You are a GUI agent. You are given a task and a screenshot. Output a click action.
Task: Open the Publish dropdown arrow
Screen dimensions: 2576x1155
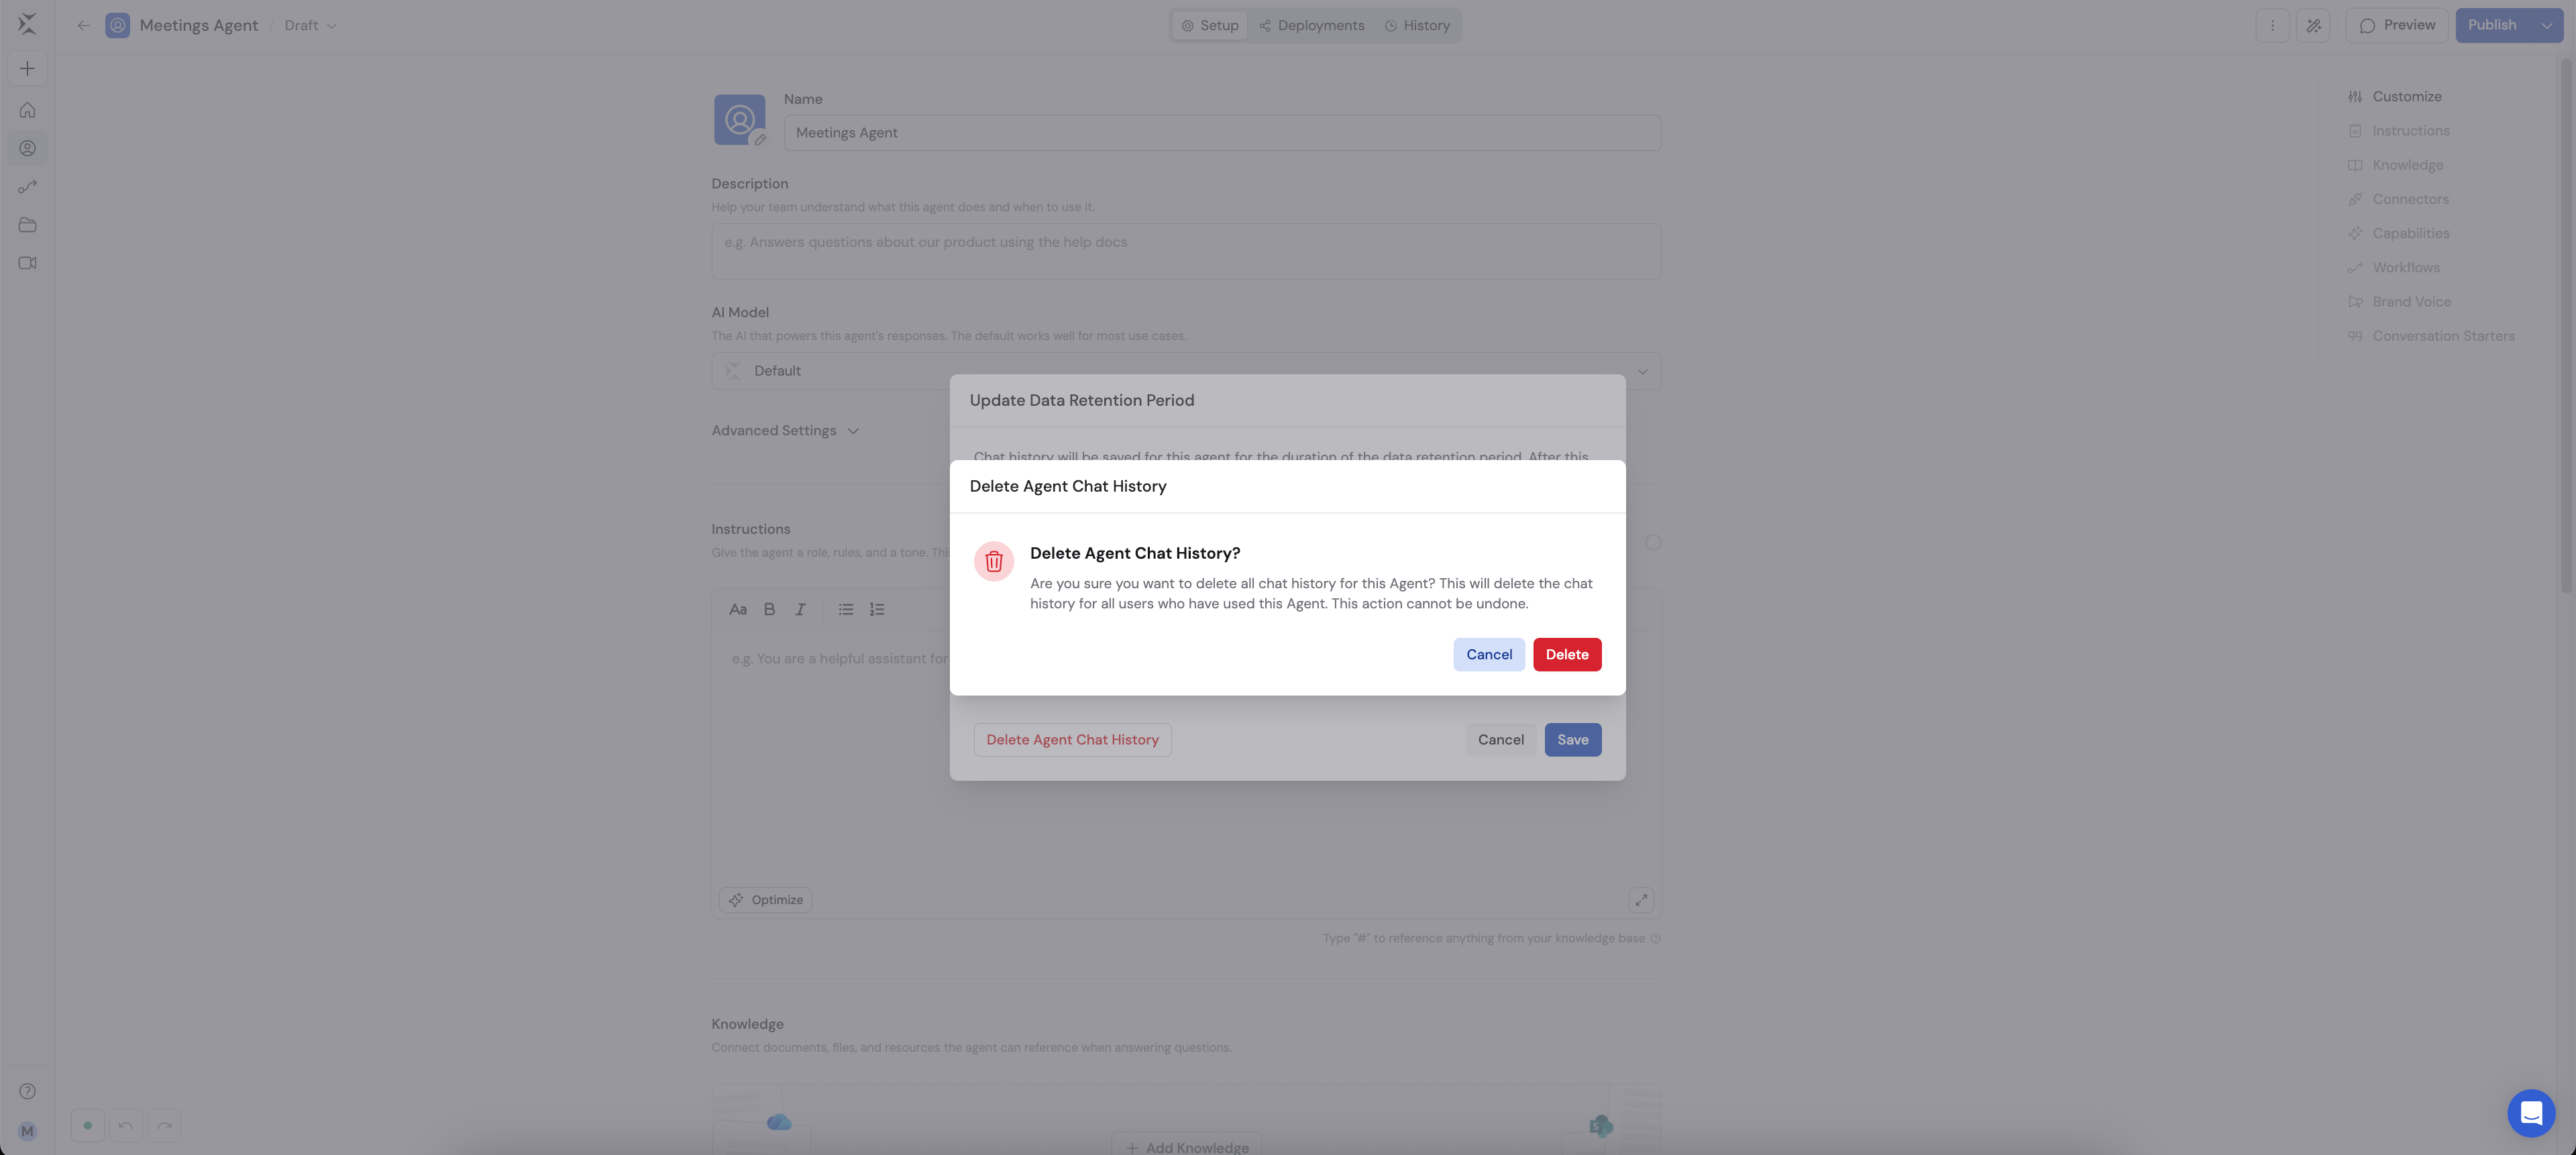[x=2546, y=25]
